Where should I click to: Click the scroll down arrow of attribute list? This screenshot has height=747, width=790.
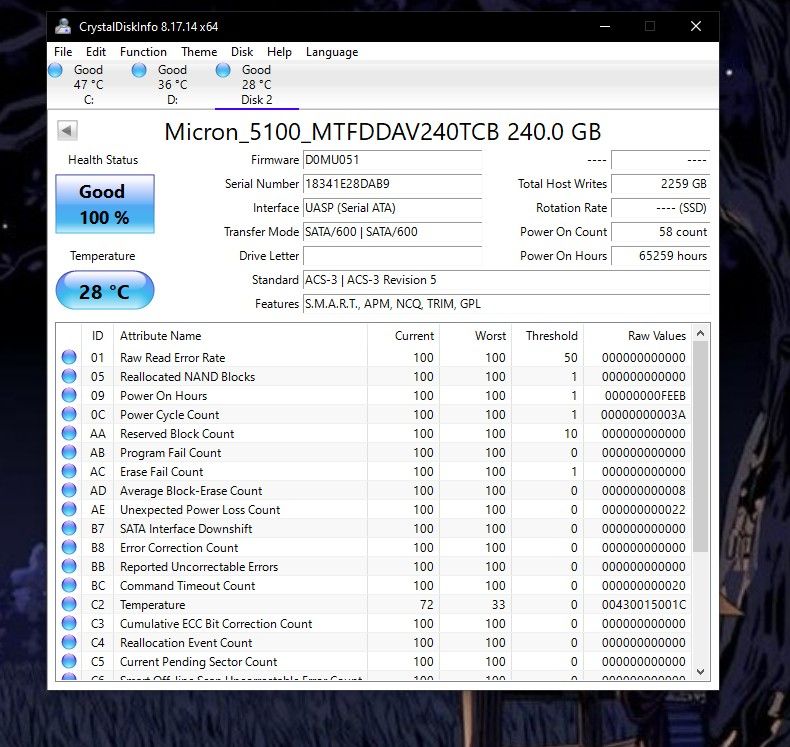pos(700,671)
